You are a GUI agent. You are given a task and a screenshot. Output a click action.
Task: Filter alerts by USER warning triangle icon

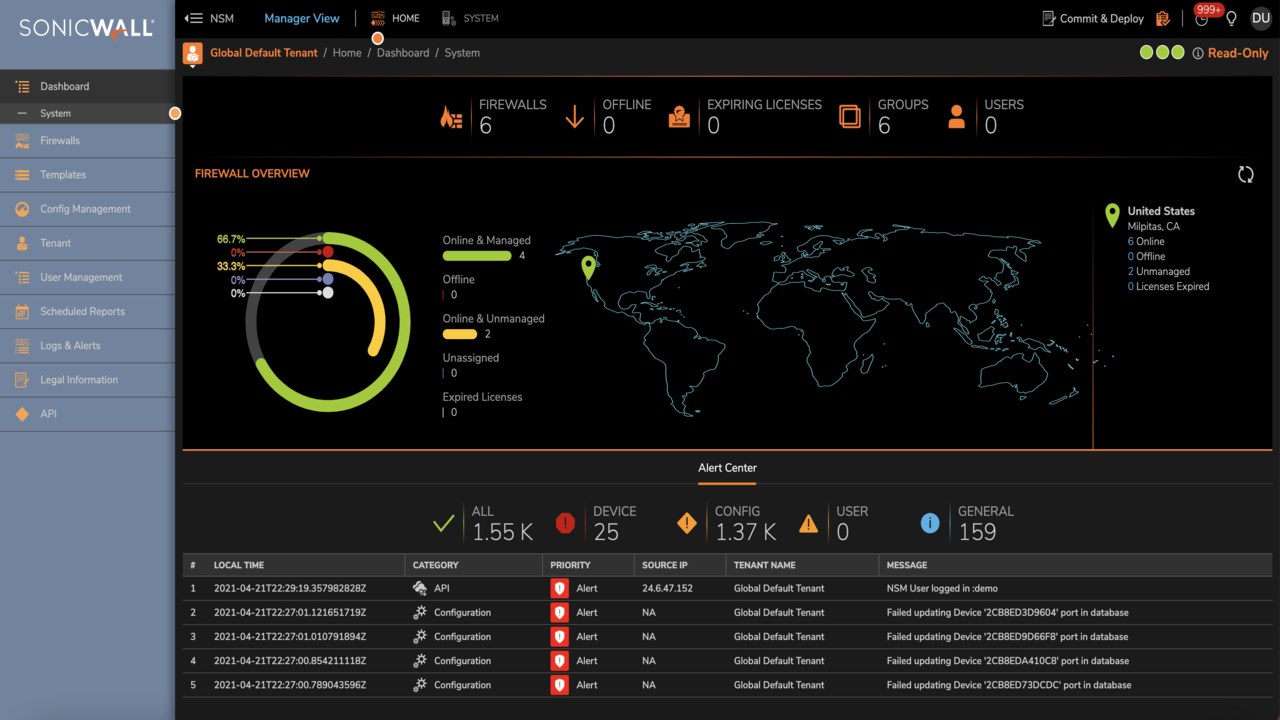pos(808,523)
